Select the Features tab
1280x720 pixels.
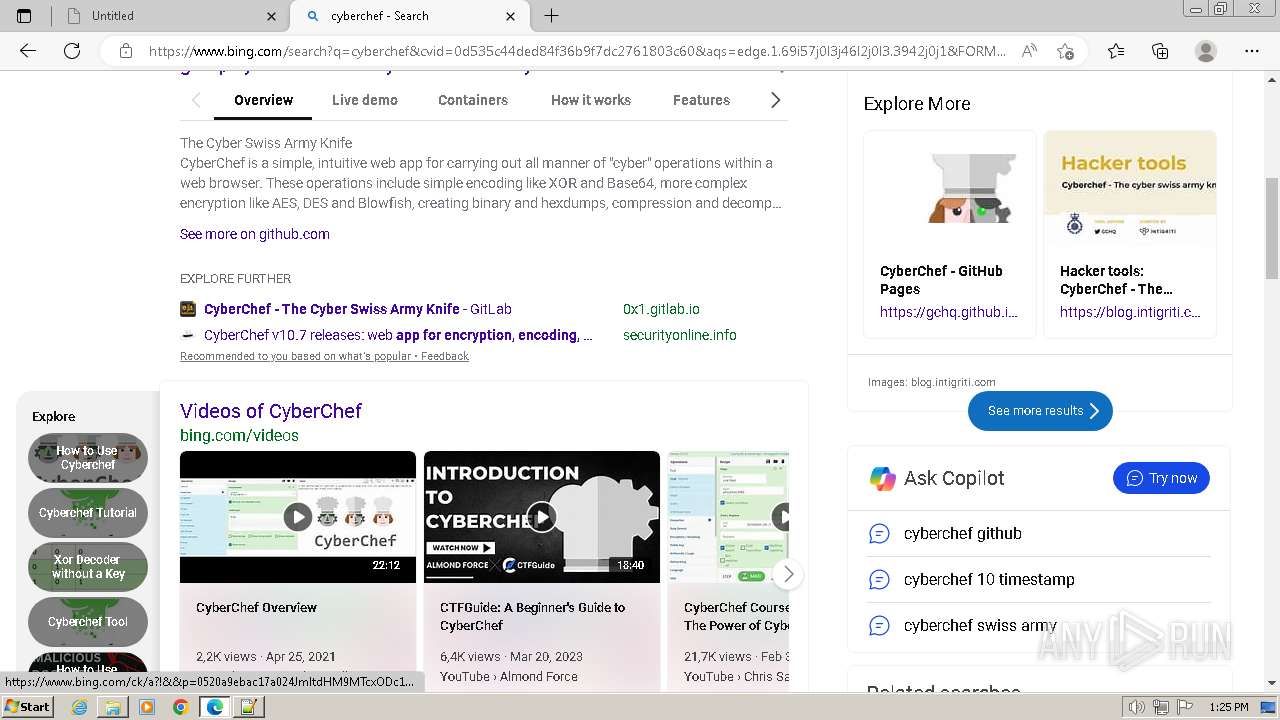[x=701, y=100]
